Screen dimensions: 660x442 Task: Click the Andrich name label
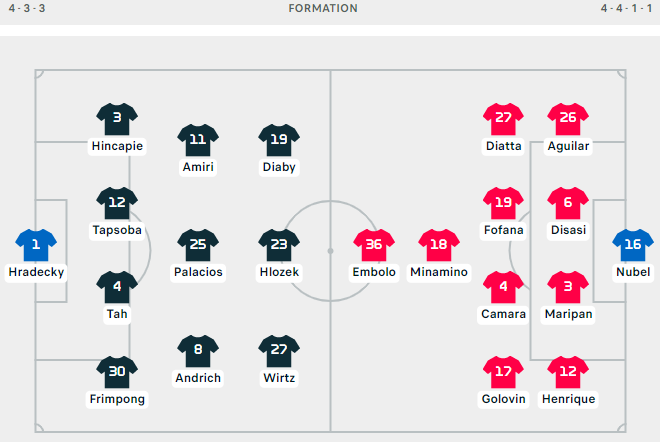pos(198,378)
